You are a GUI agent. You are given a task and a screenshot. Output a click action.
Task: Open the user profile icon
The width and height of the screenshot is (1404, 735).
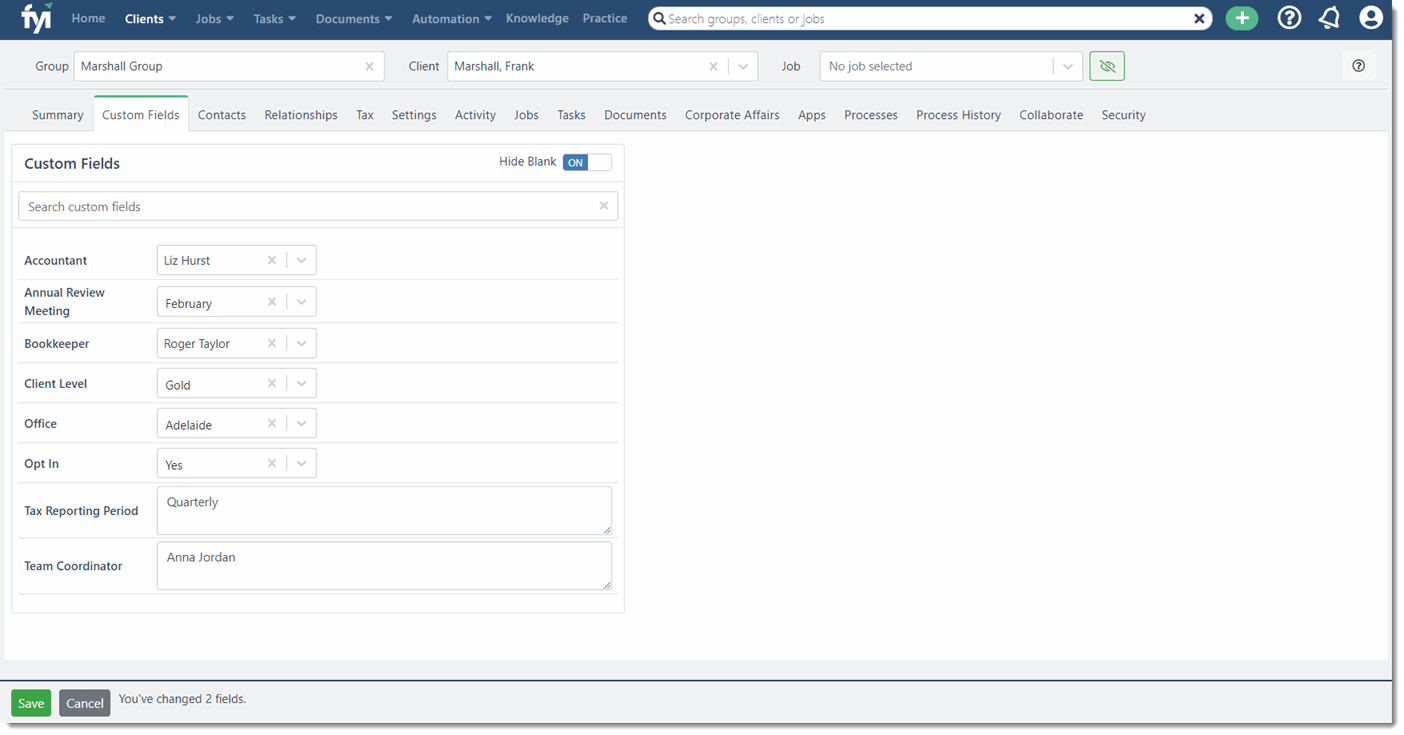coord(1370,17)
